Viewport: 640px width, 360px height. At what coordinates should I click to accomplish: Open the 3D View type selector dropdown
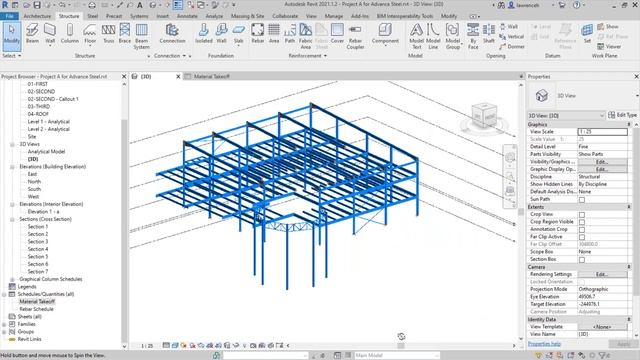[566, 116]
